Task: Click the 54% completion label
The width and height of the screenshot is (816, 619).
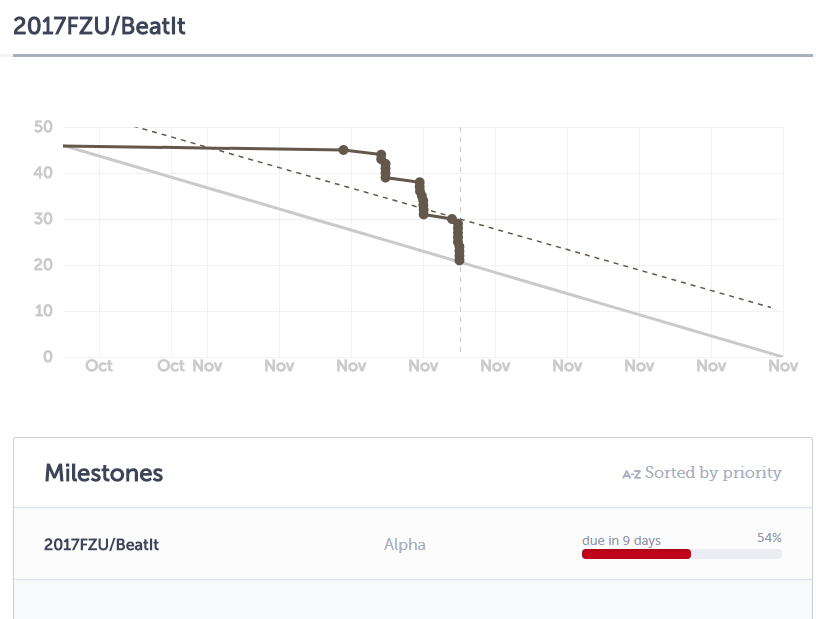Action: click(769, 538)
